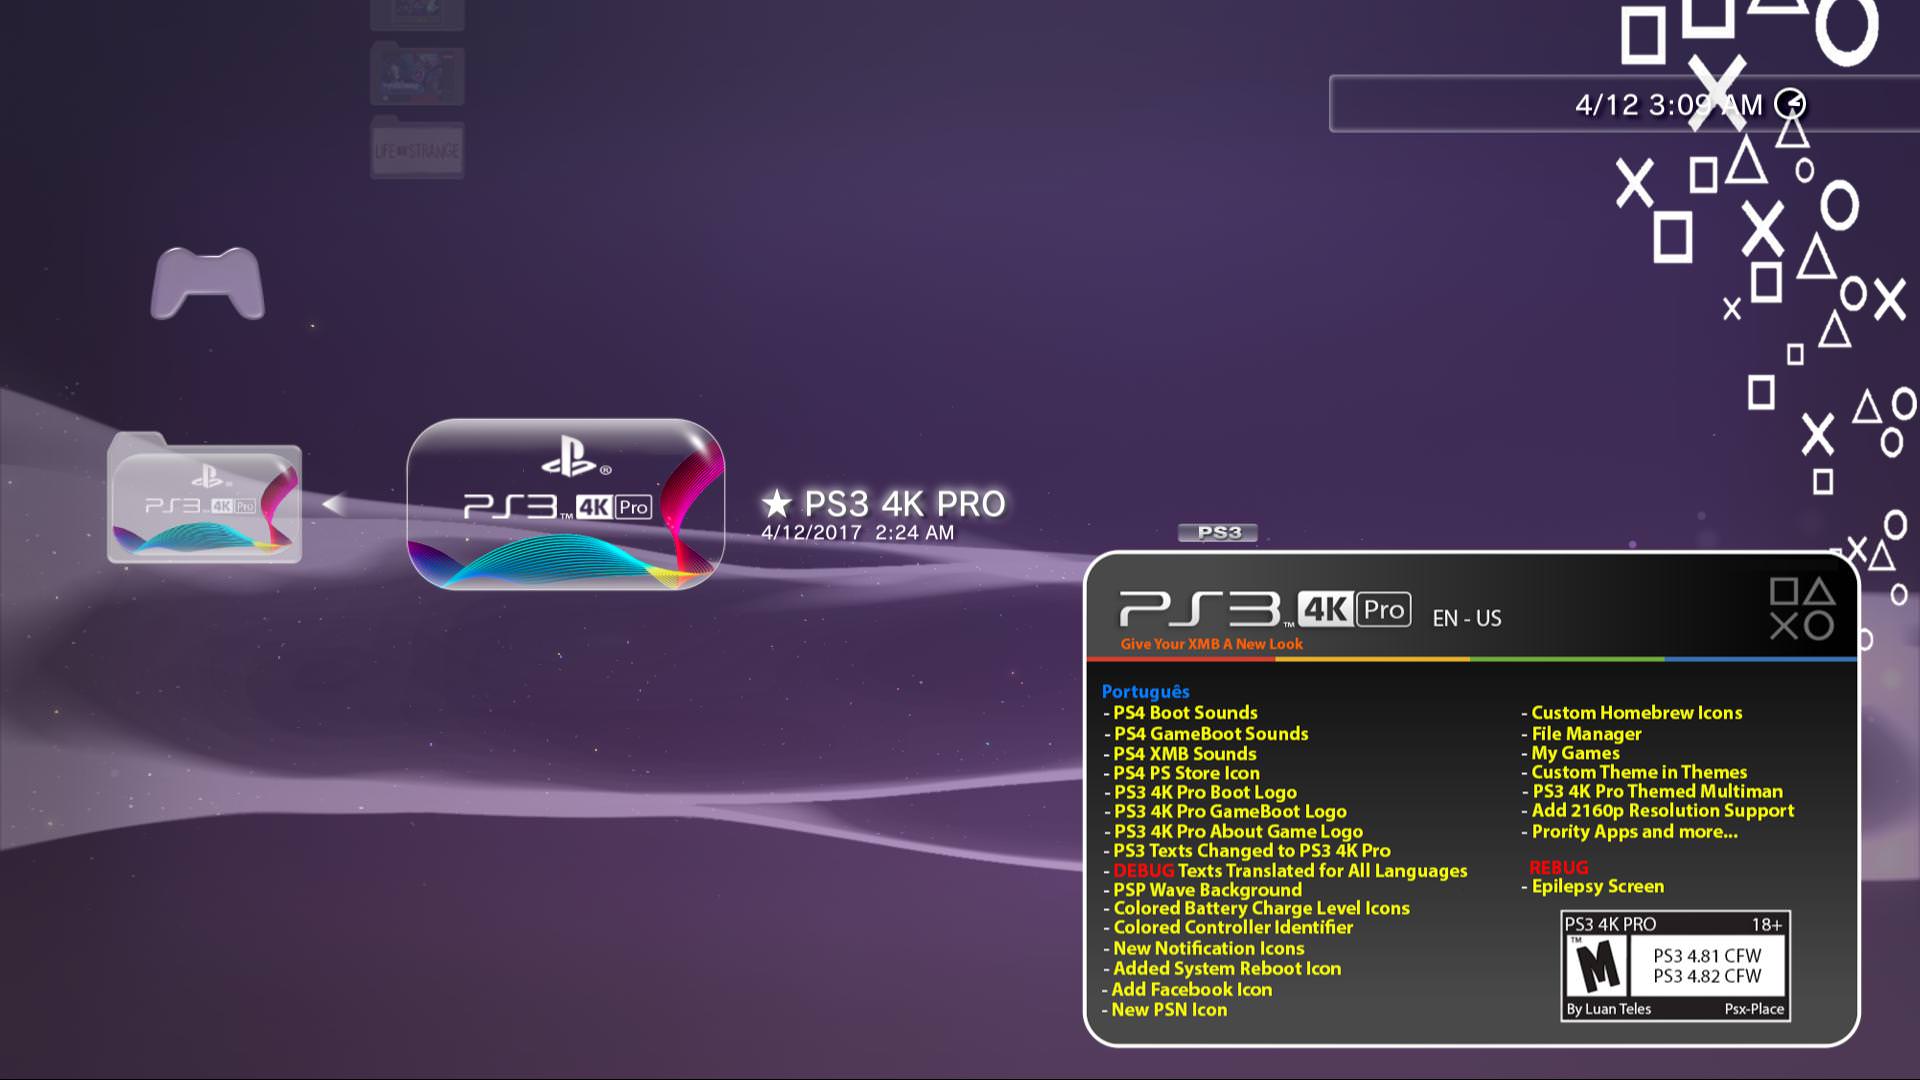
Task: Select the faded game thumbnail above Life is Strange
Action: (x=417, y=74)
